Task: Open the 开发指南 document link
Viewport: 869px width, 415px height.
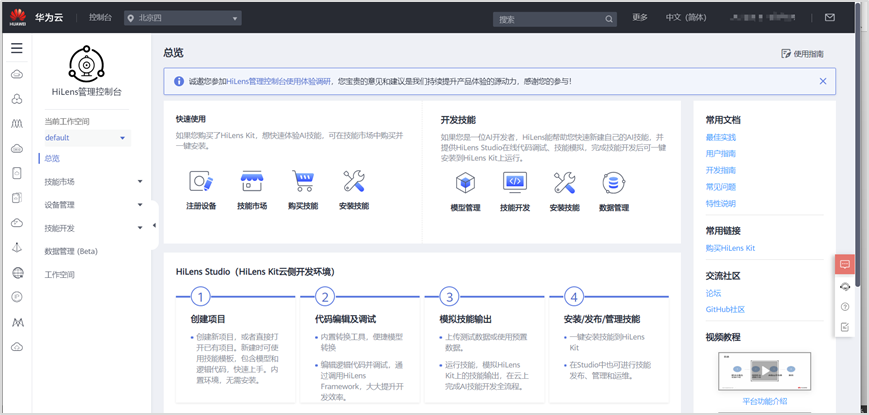Action: 720,170
